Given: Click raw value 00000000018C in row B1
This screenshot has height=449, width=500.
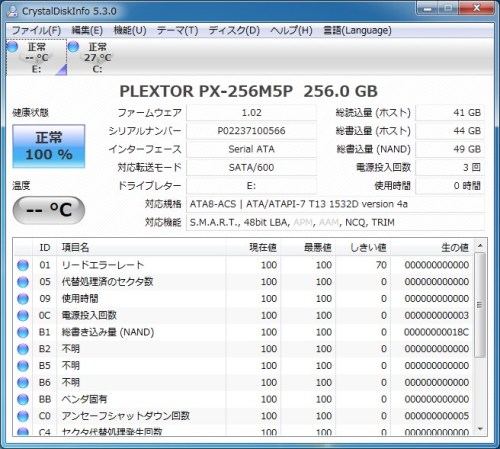Looking at the screenshot, I should [436, 332].
